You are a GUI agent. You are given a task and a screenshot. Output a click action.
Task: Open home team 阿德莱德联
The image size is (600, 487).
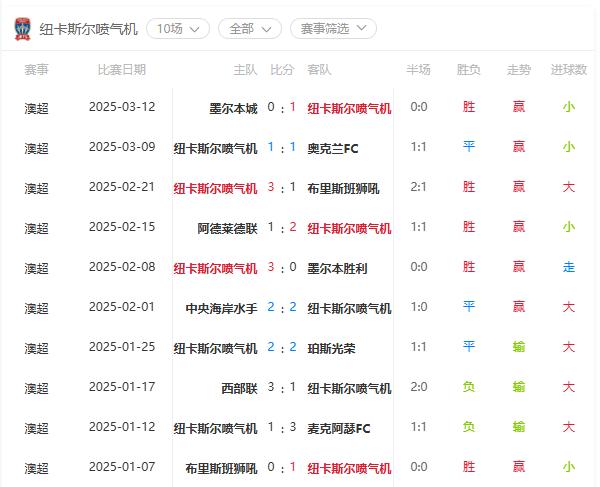click(227, 229)
